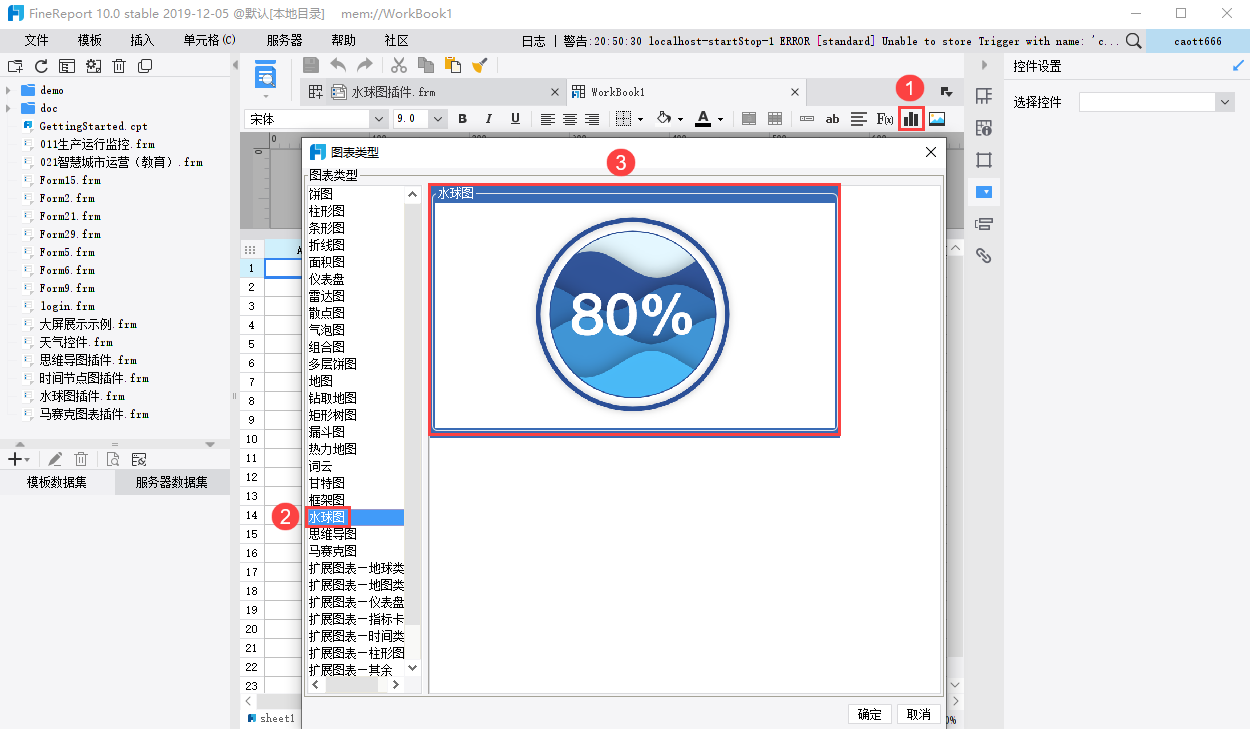Toggle underline text formatting
The height and width of the screenshot is (729, 1250).
coord(515,118)
